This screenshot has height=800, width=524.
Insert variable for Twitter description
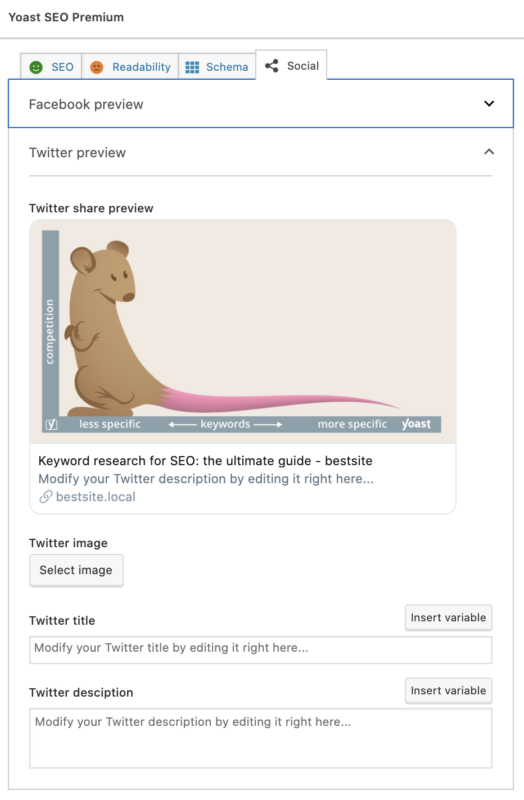[448, 691]
